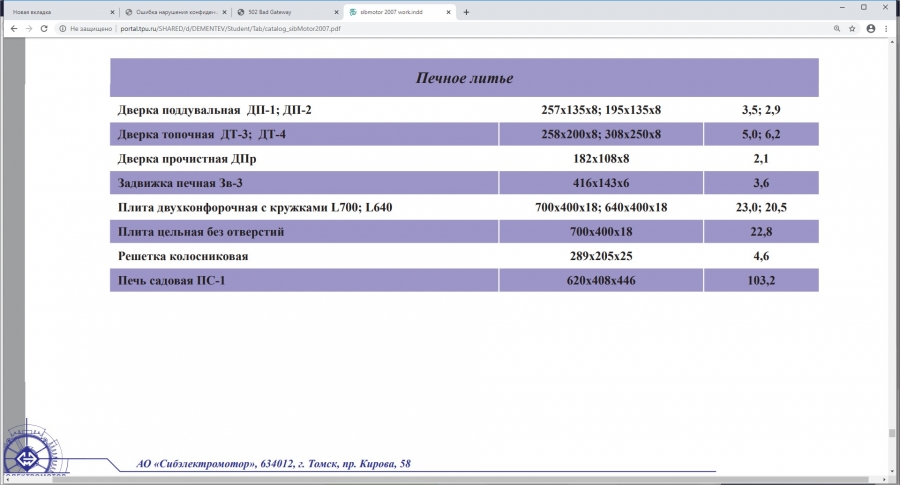This screenshot has width=900, height=485.
Task: Click the Sibelektromotor logo in the footer
Action: [x=30, y=455]
